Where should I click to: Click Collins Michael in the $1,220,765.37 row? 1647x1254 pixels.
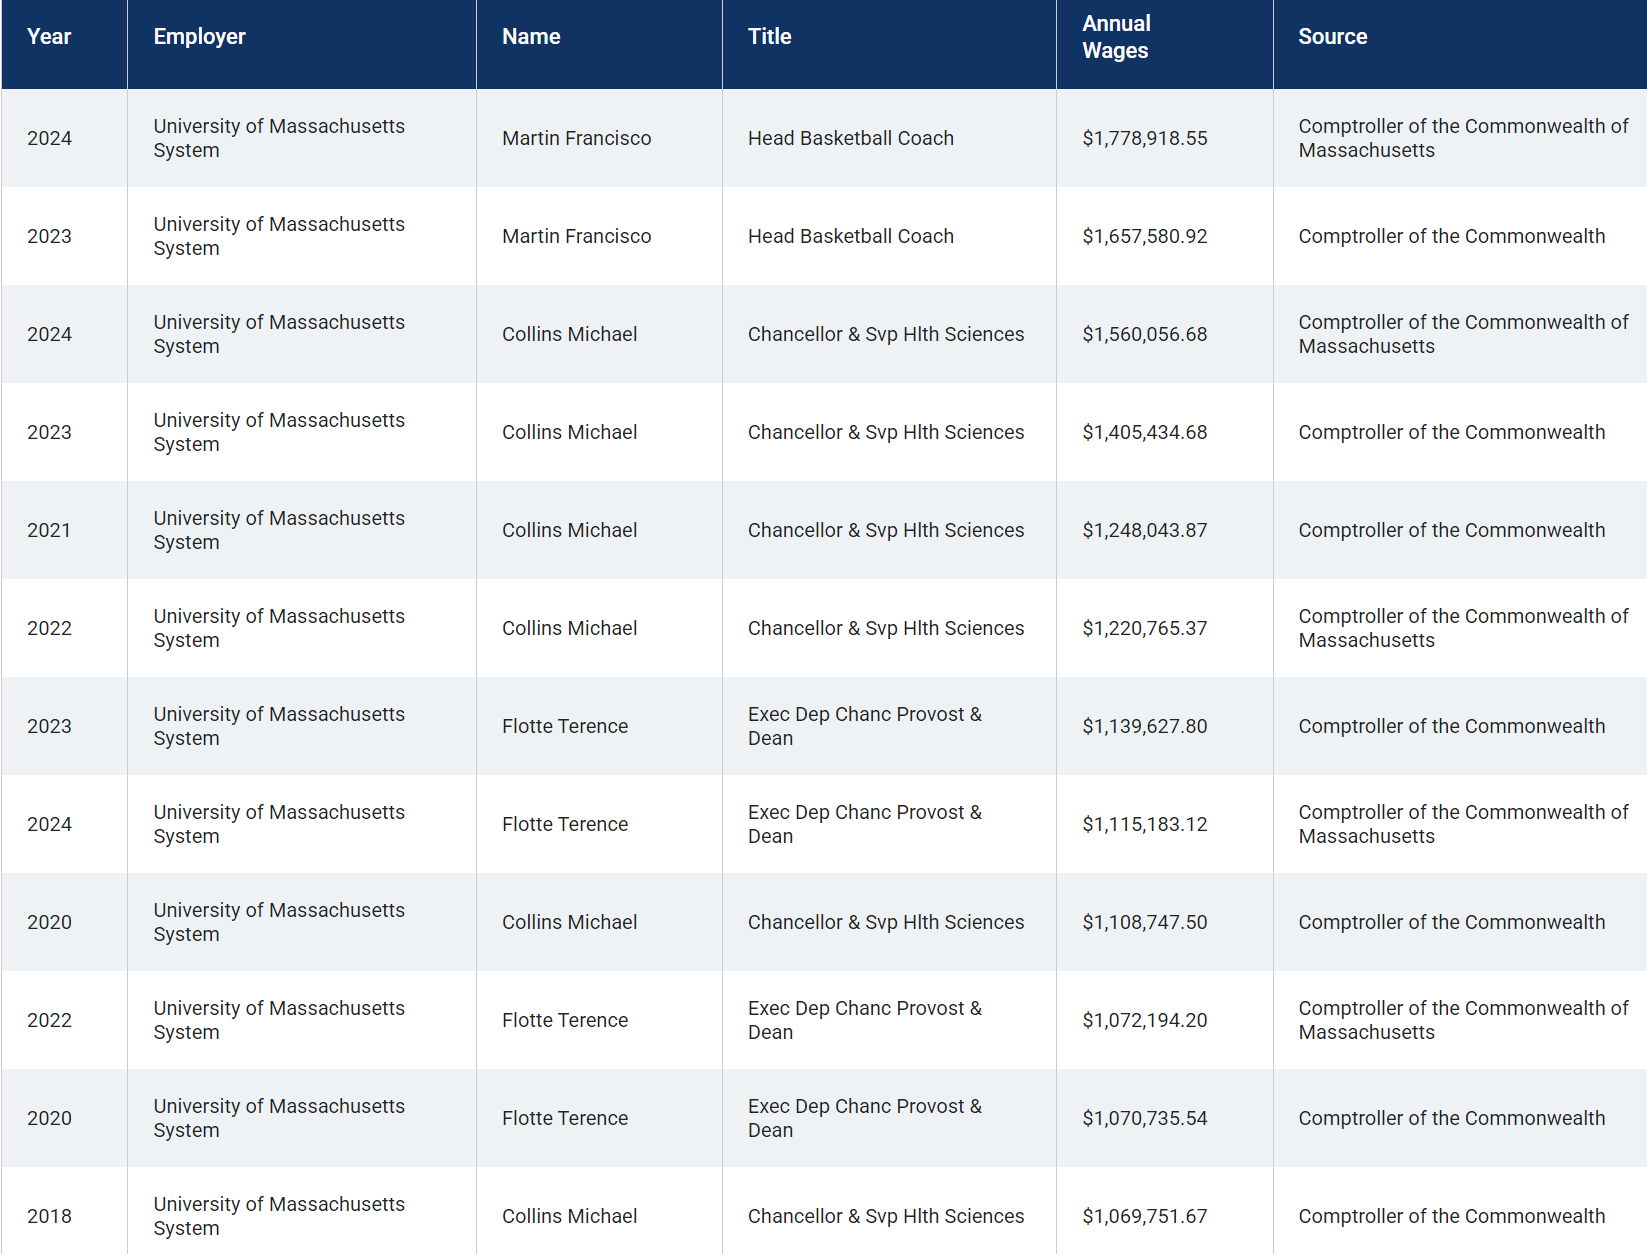[x=569, y=629]
